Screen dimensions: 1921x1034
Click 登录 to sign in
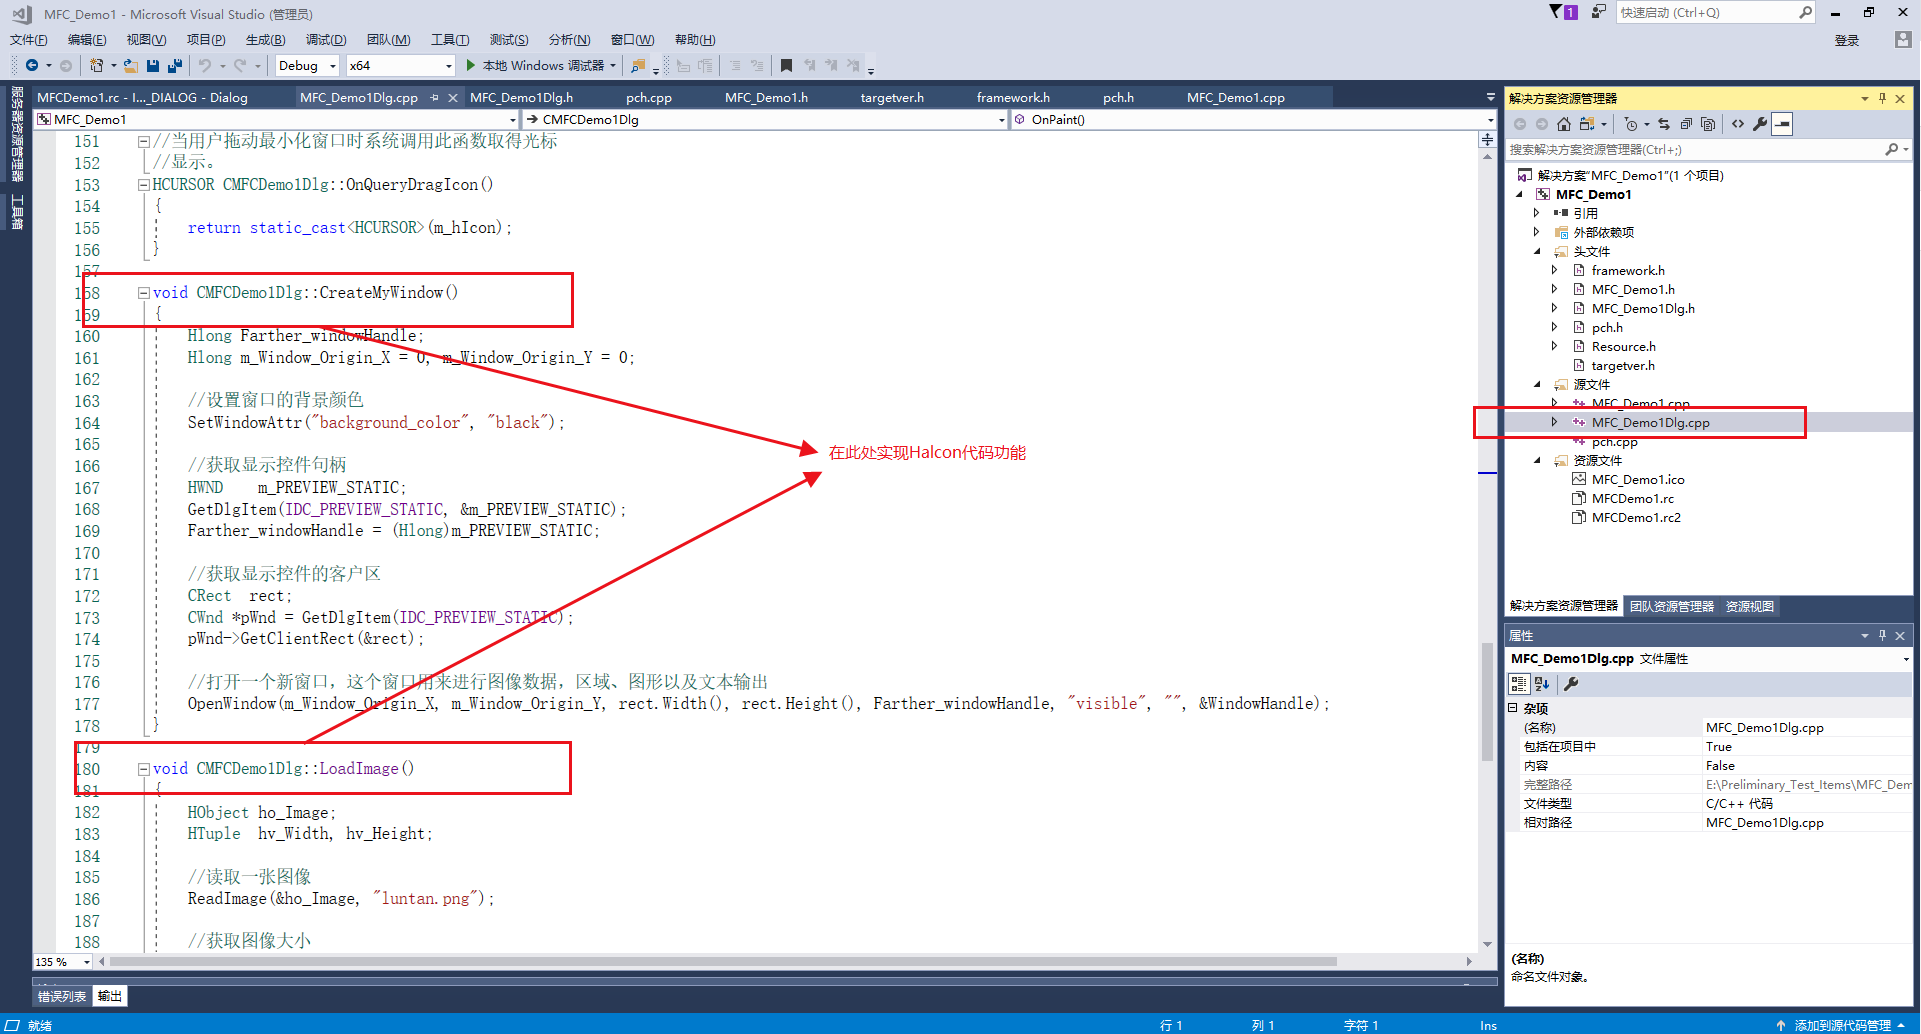tap(1847, 41)
